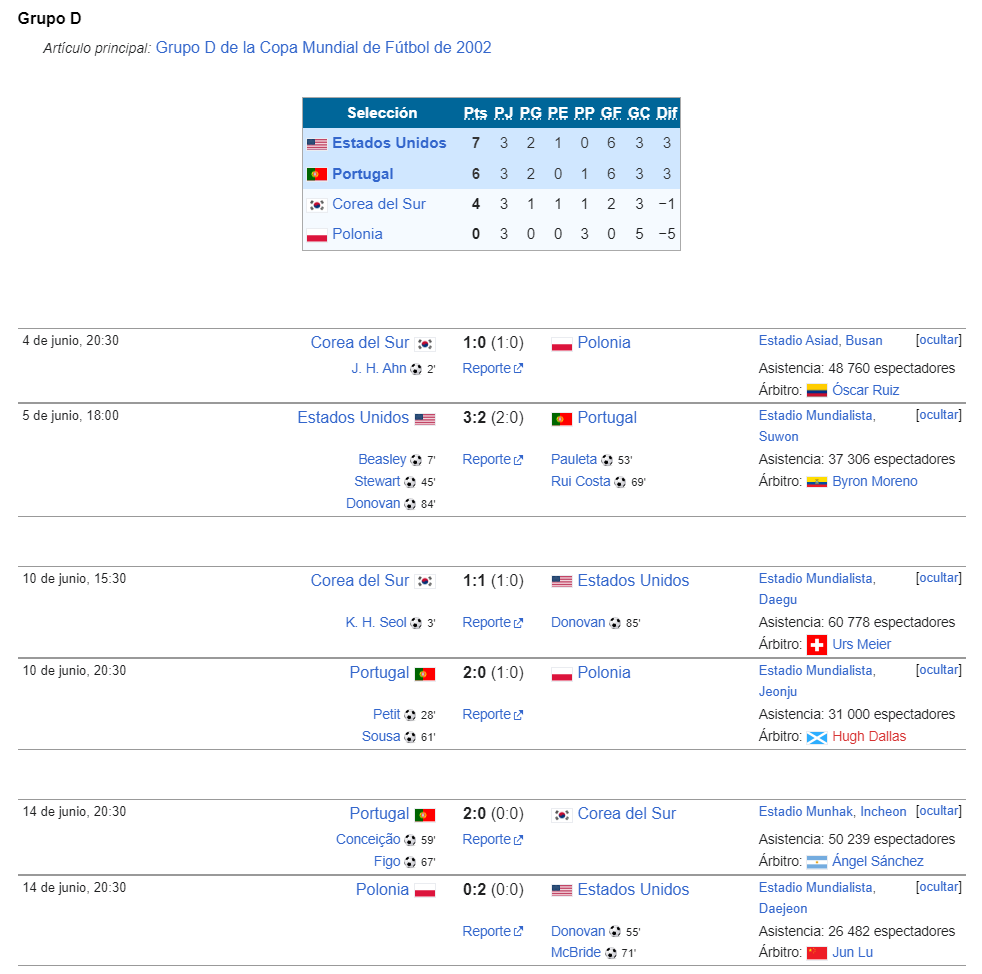Open the Donovan link in the 3:2 match
Image resolution: width=982 pixels, height=974 pixels.
click(373, 504)
